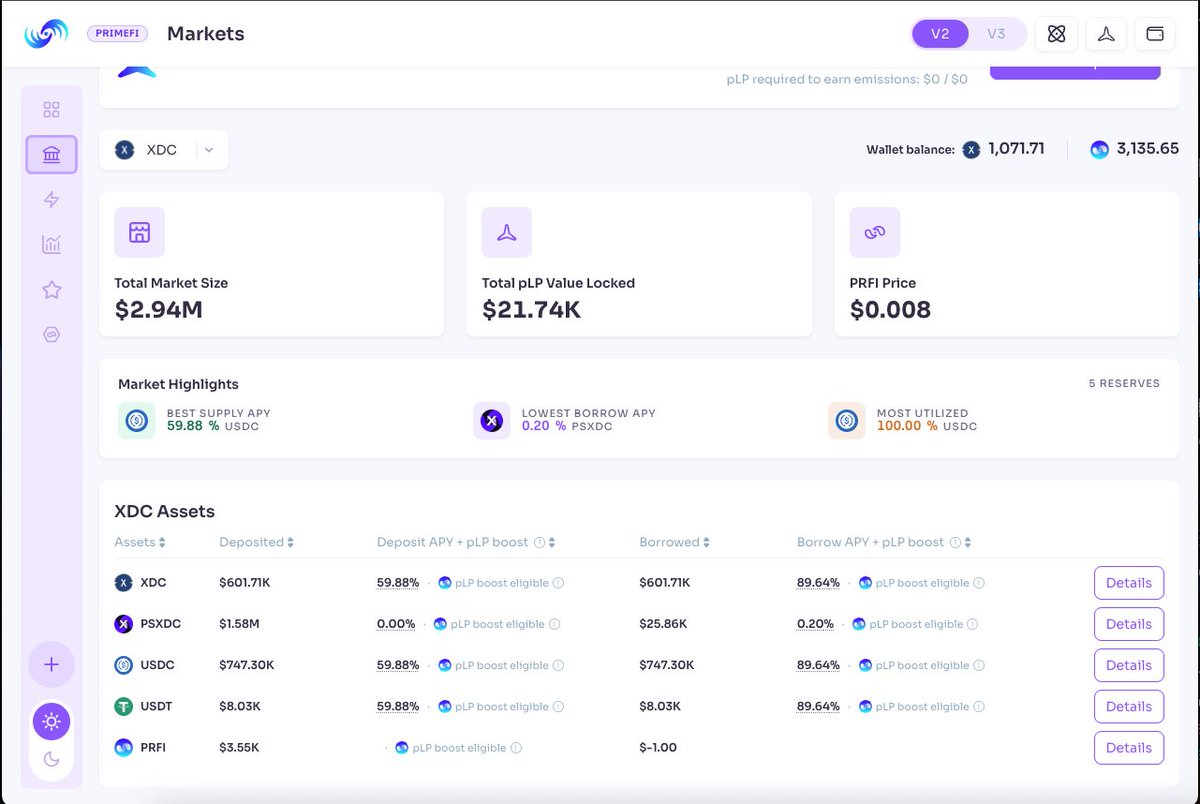The image size is (1200, 804).
Task: Click Best Supply APY USDC icon
Action: pyautogui.click(x=137, y=421)
